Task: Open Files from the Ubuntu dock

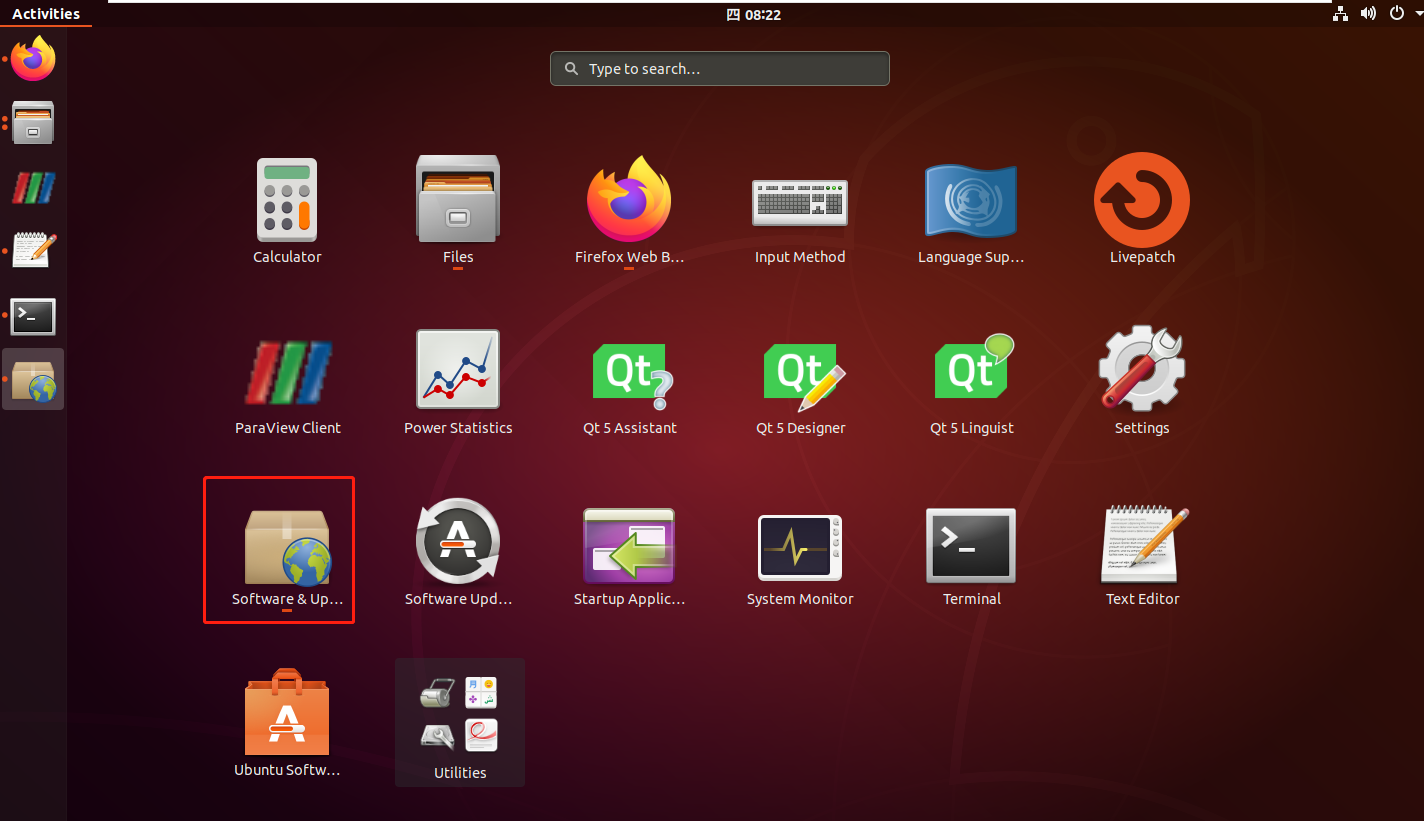Action: click(33, 123)
